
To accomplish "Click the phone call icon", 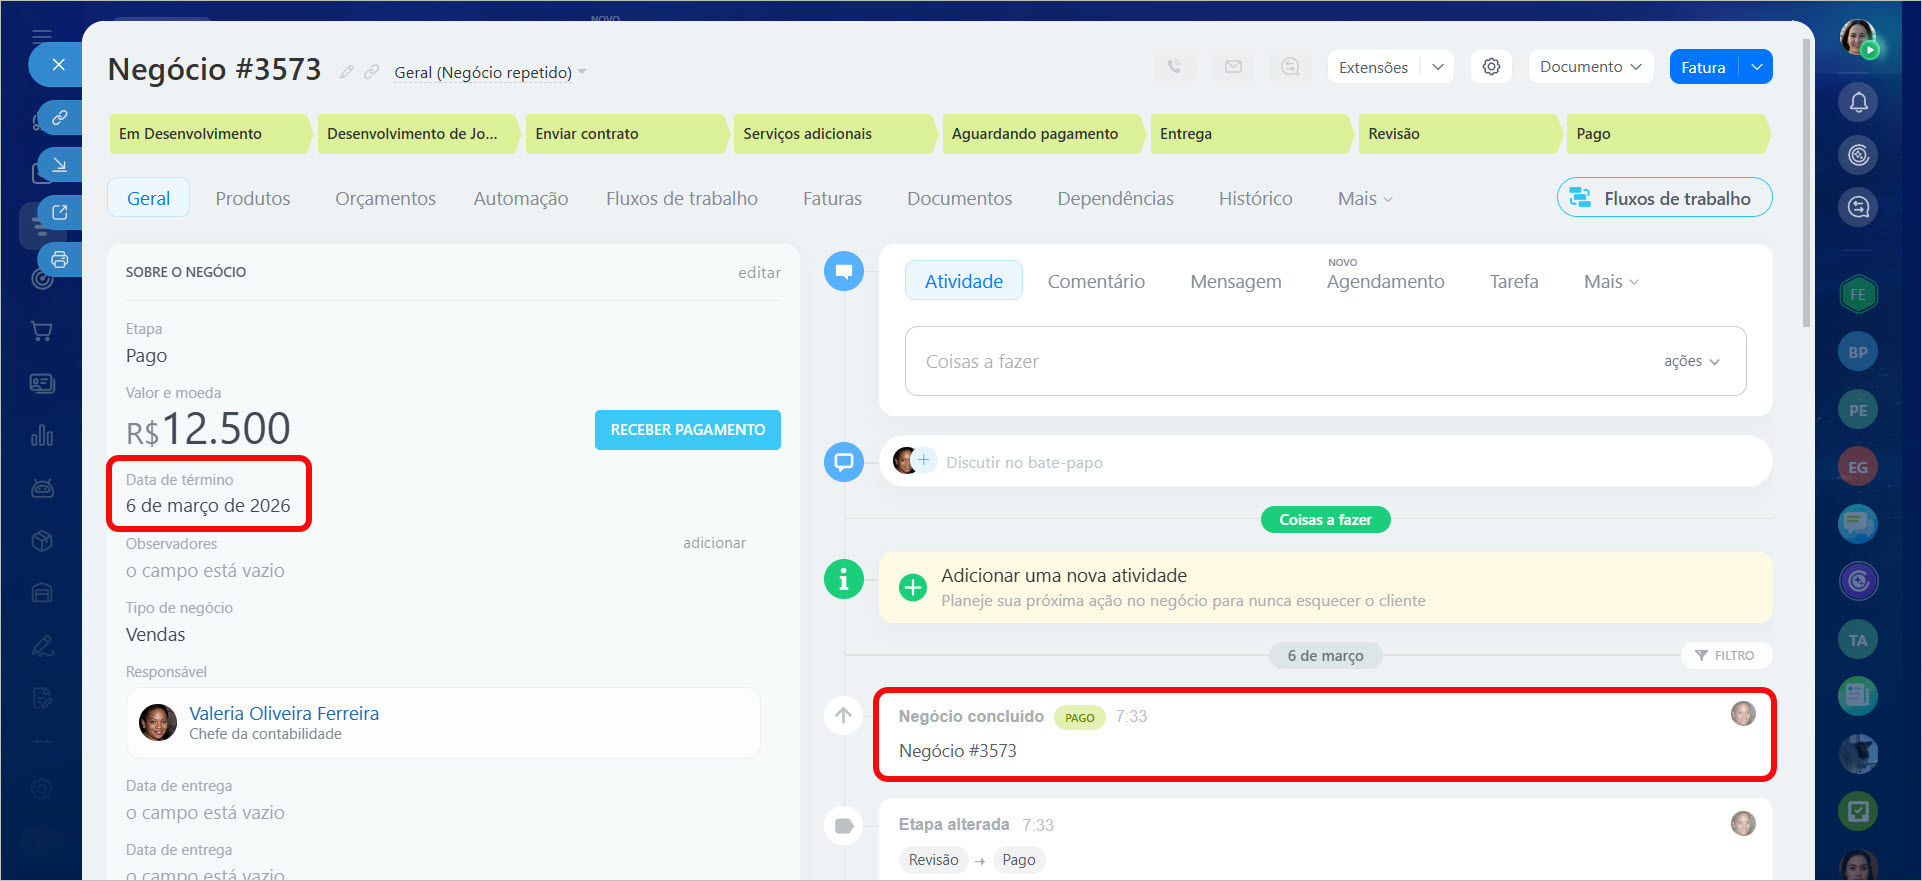I will point(1175,67).
